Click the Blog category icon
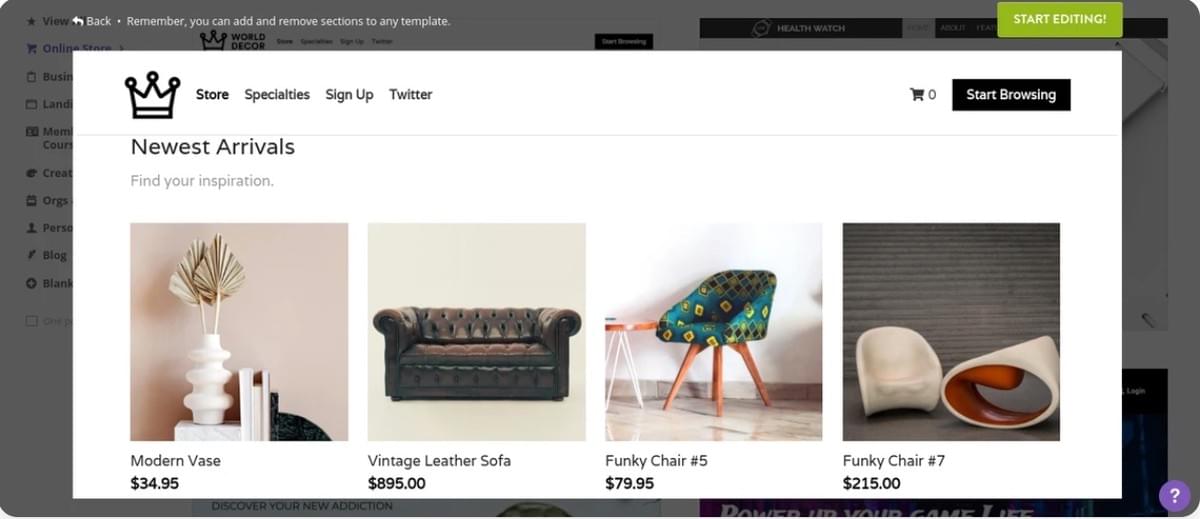 pos(32,255)
